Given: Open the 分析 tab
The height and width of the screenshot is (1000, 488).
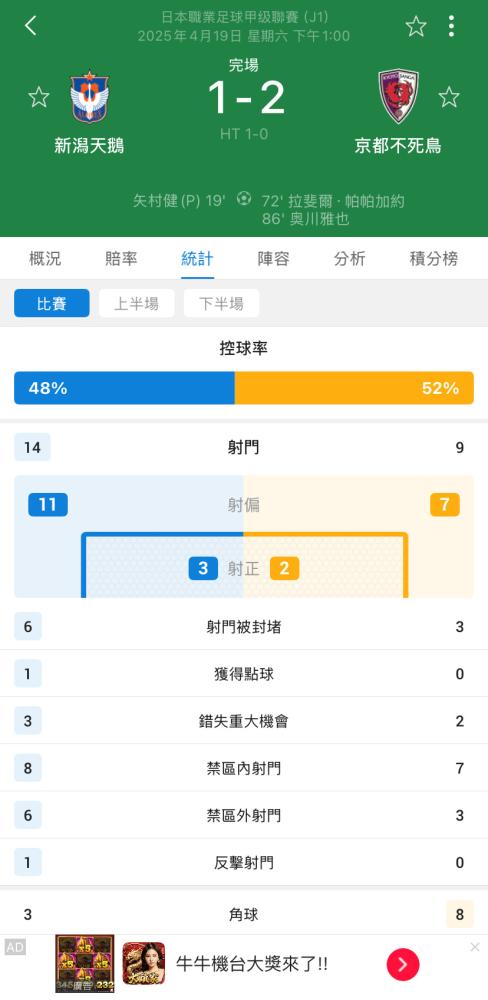Looking at the screenshot, I should (350, 259).
